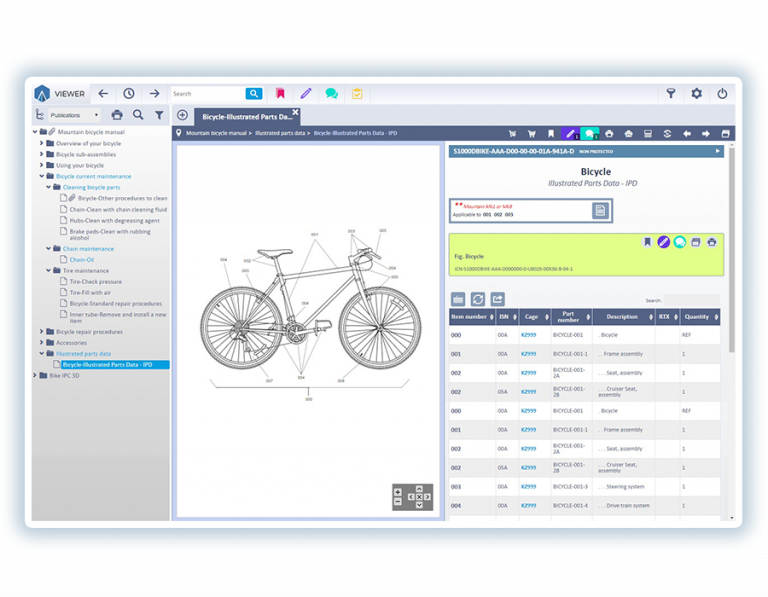Filter the publications tree with funnel icon
This screenshot has height=597, width=768.
(159, 115)
